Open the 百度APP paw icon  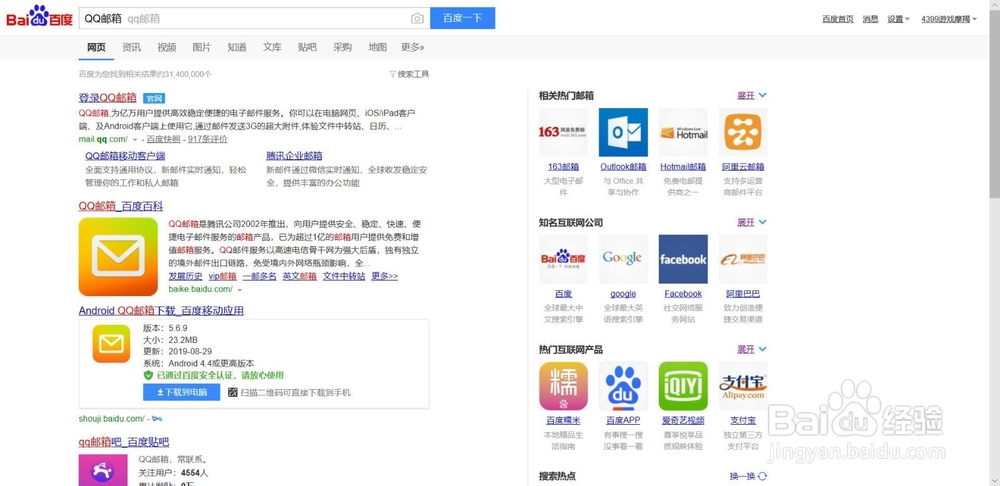623,386
